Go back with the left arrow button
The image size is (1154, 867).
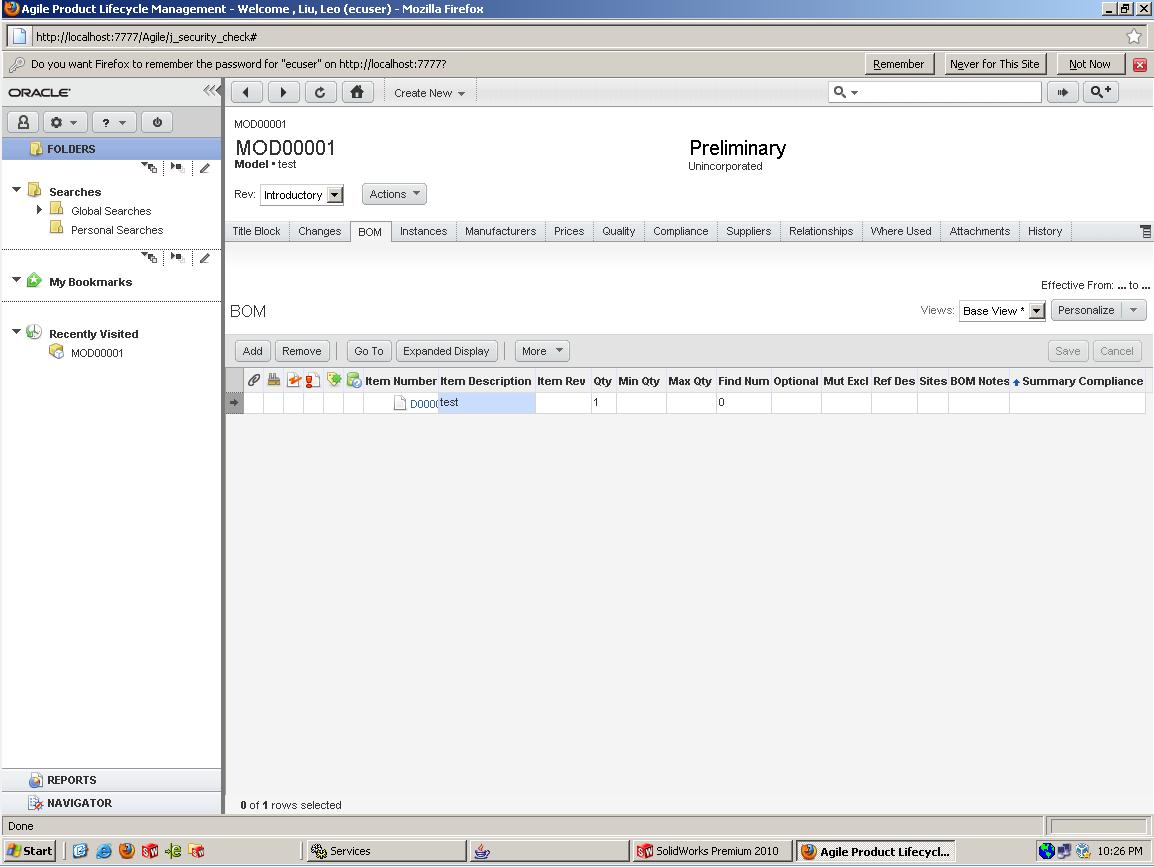(x=246, y=93)
